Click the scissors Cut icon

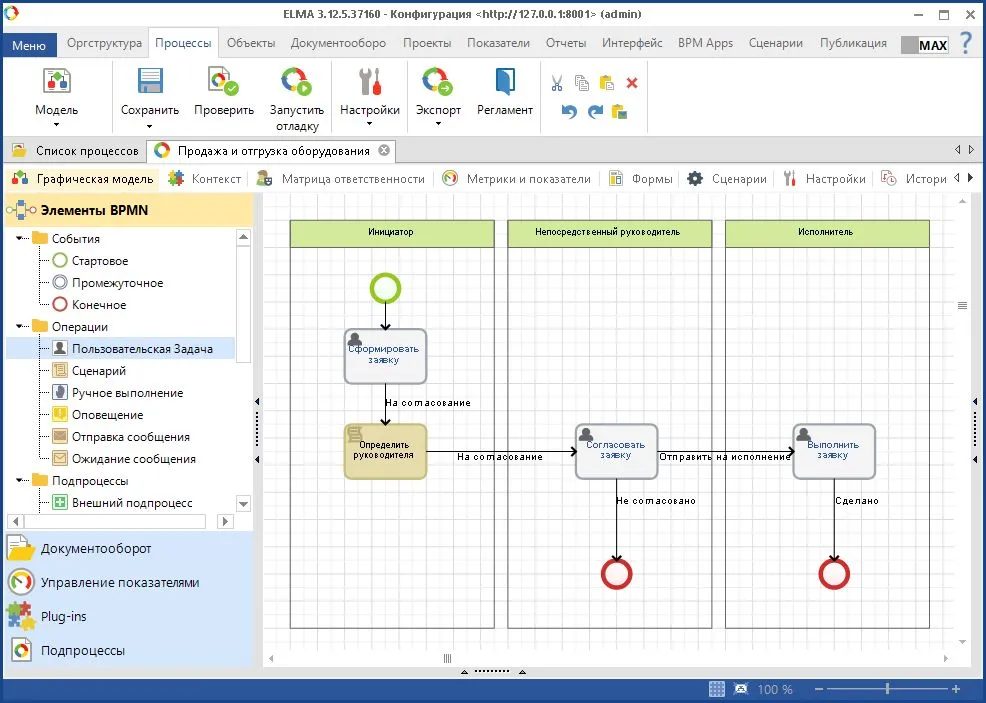557,83
